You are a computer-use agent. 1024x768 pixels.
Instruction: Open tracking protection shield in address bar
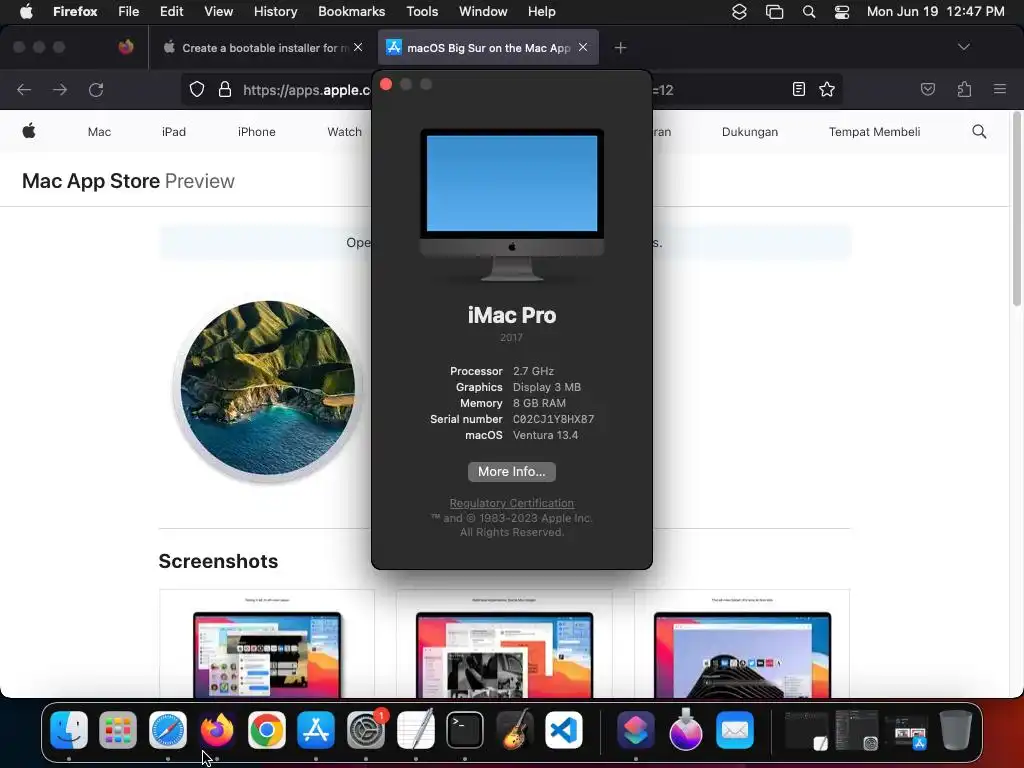click(x=197, y=89)
